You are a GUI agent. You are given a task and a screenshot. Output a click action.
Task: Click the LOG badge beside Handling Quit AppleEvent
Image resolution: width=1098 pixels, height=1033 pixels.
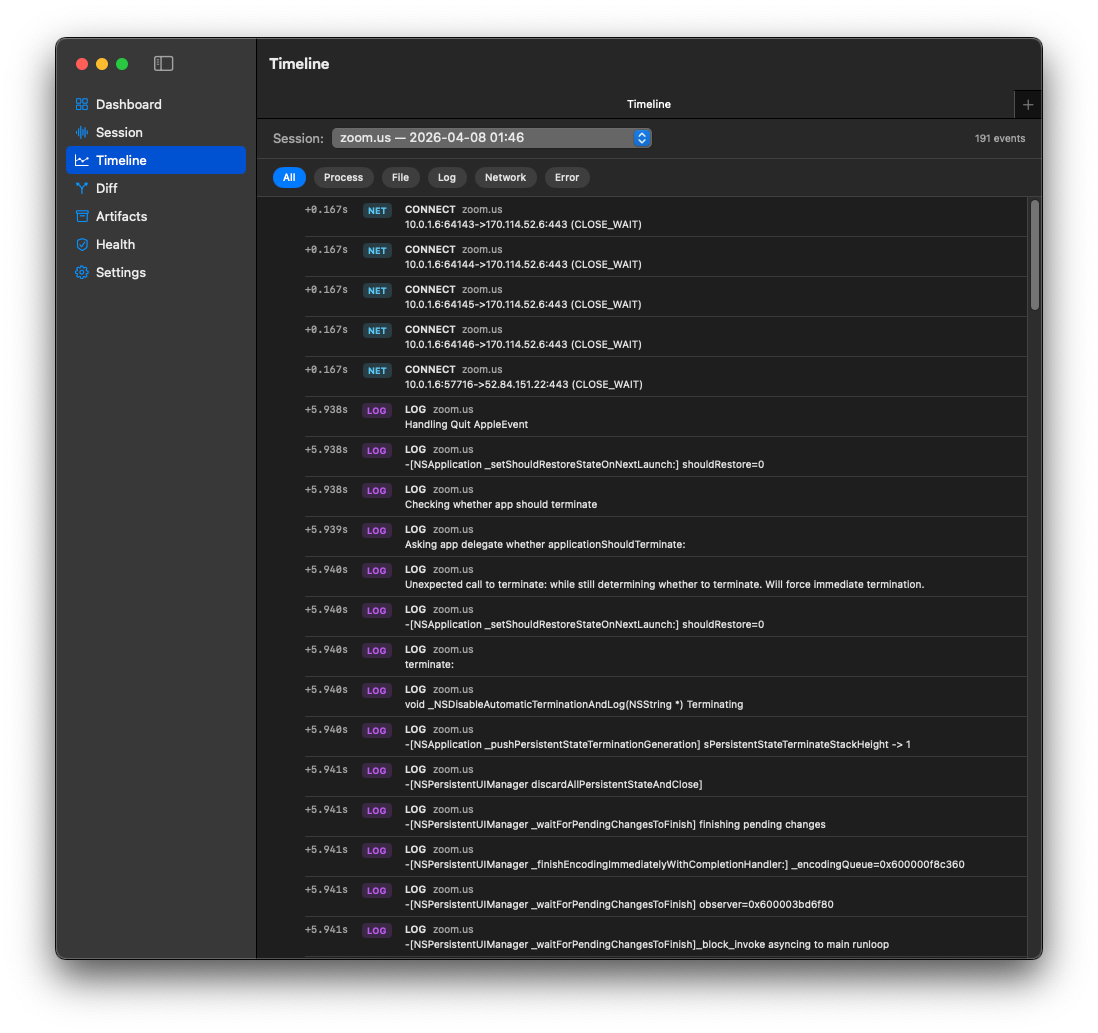click(x=376, y=410)
